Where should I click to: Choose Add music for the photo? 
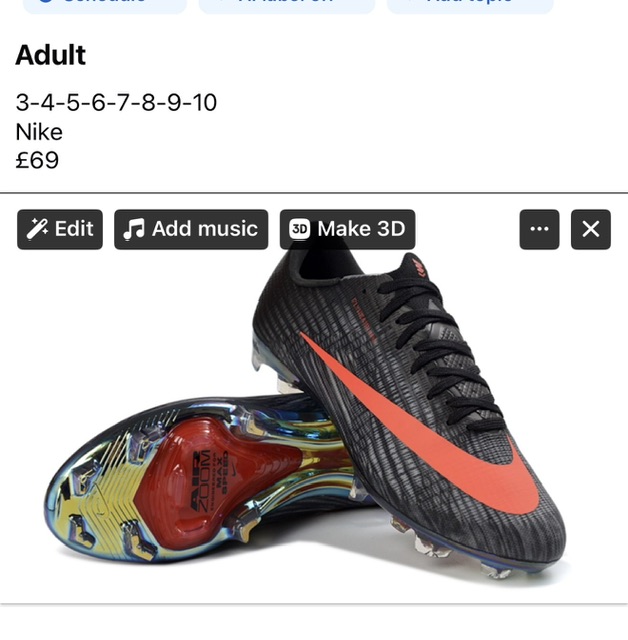pyautogui.click(x=191, y=229)
